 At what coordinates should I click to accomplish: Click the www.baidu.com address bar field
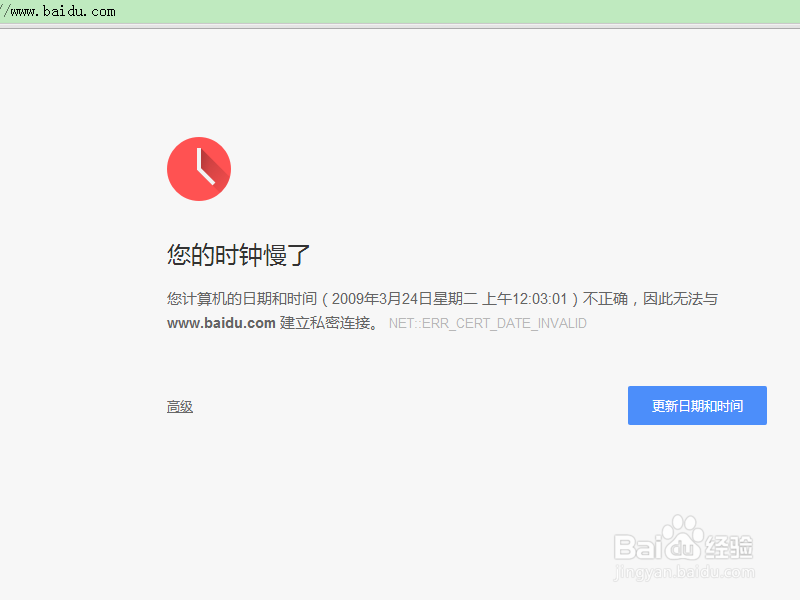tap(400, 11)
